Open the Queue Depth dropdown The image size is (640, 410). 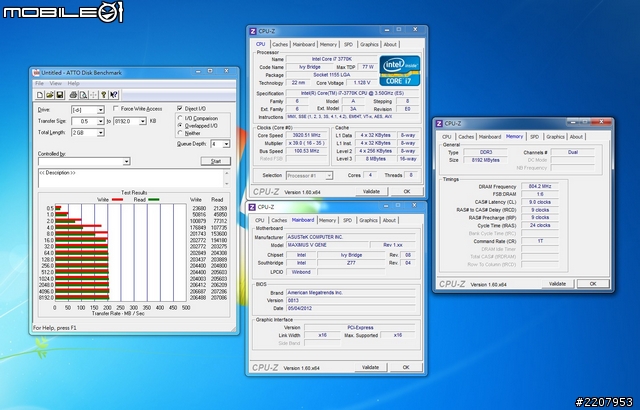[226, 144]
